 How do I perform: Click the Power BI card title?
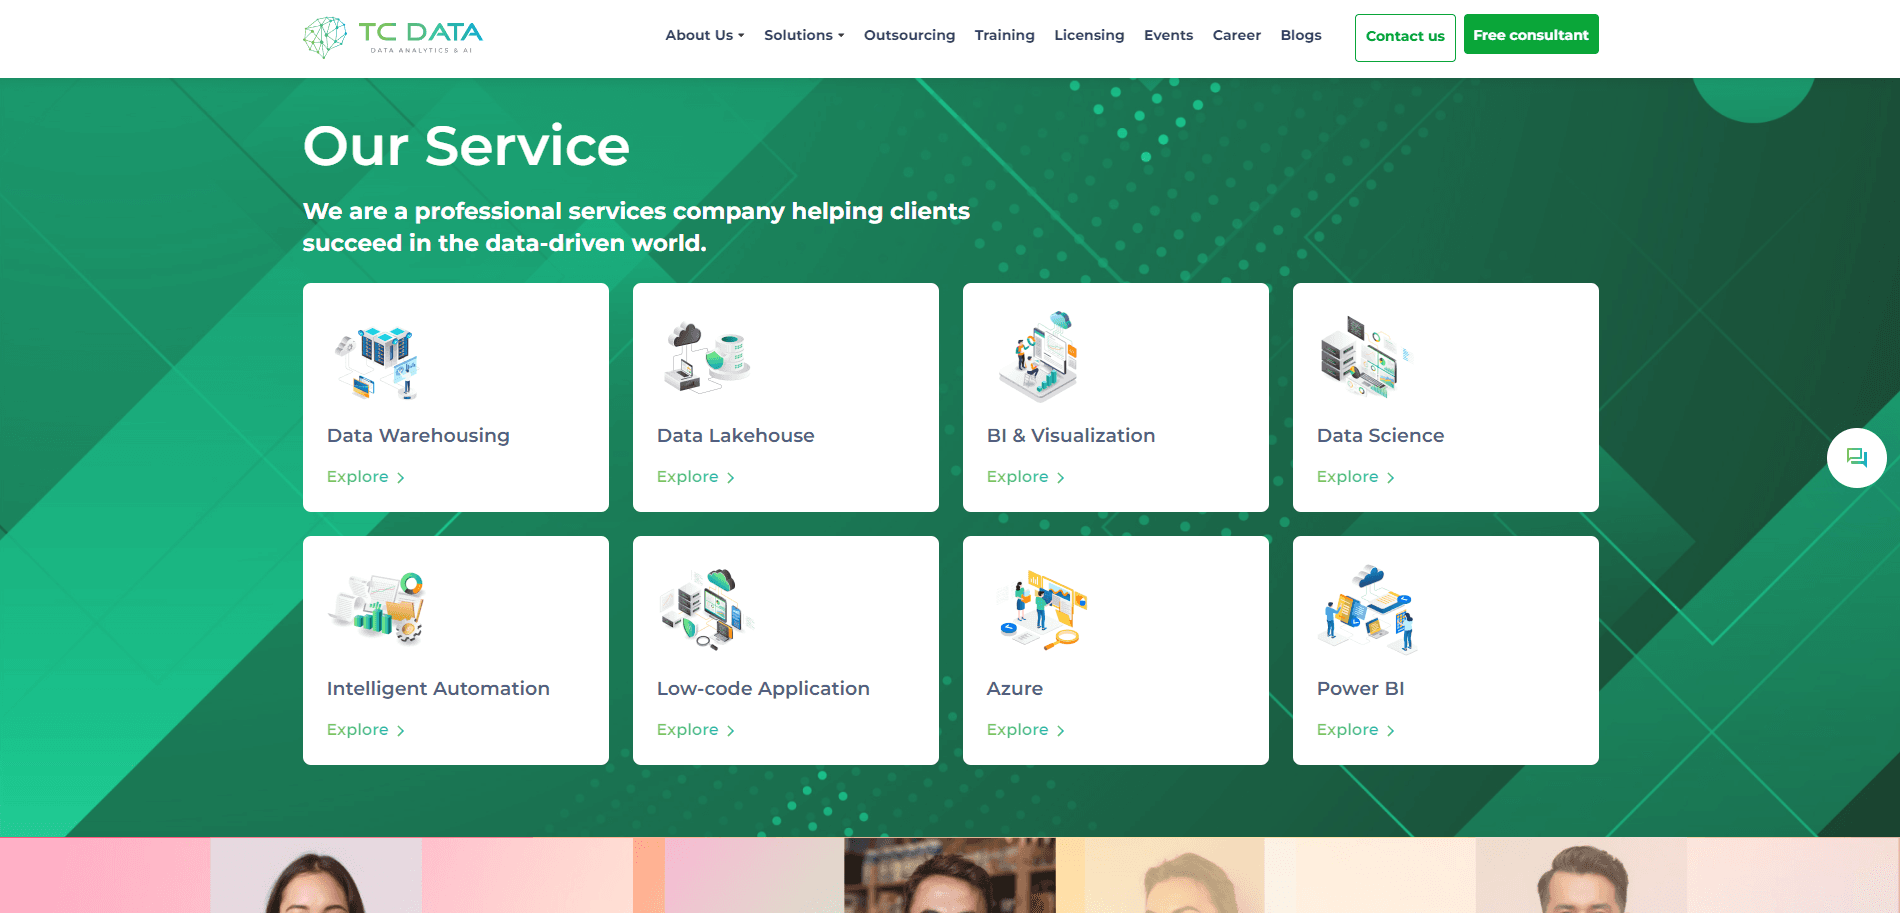1360,689
